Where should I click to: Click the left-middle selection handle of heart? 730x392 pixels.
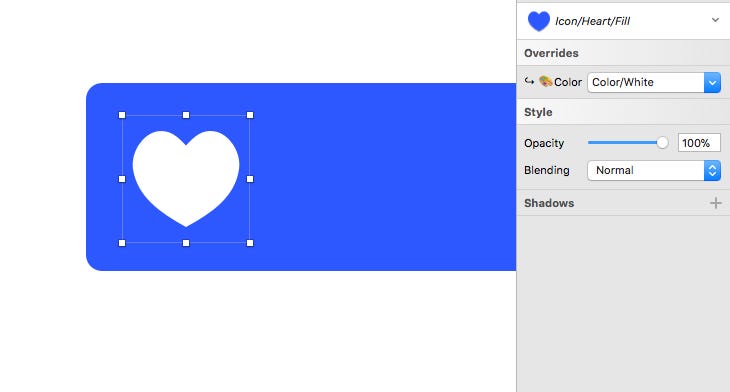click(x=122, y=179)
